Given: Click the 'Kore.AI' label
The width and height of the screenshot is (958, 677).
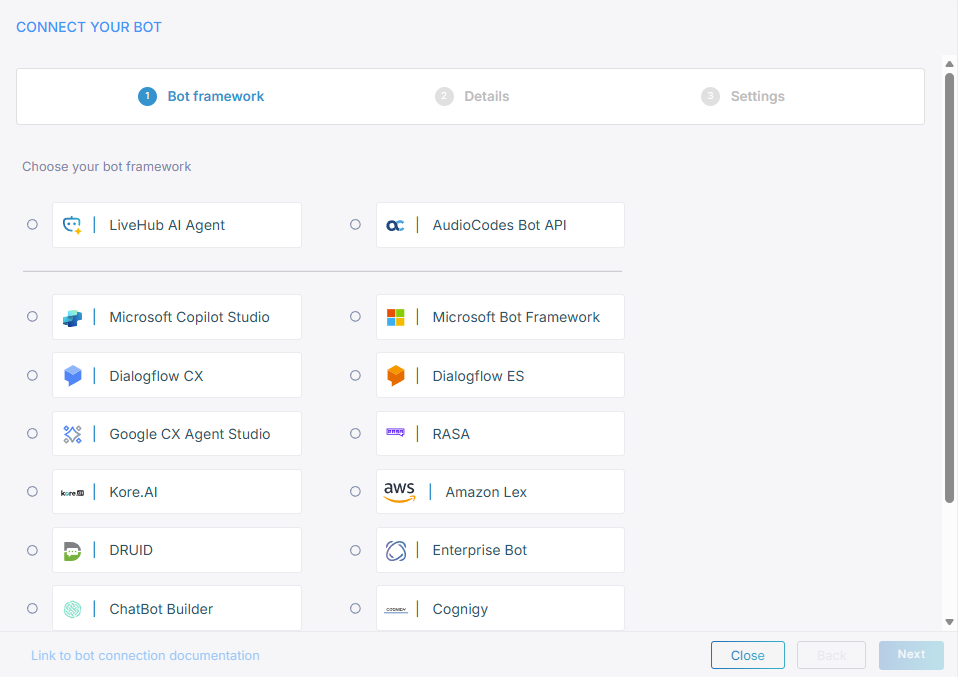Looking at the screenshot, I should pos(133,492).
